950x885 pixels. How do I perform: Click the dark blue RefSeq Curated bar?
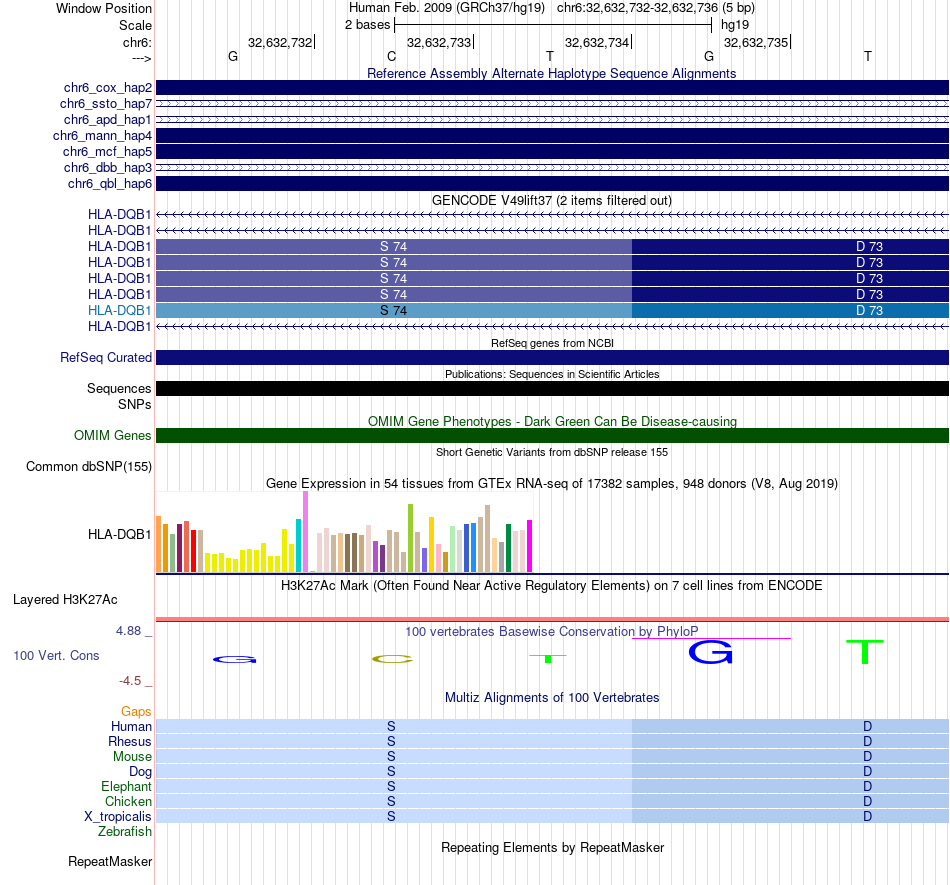(x=552, y=357)
